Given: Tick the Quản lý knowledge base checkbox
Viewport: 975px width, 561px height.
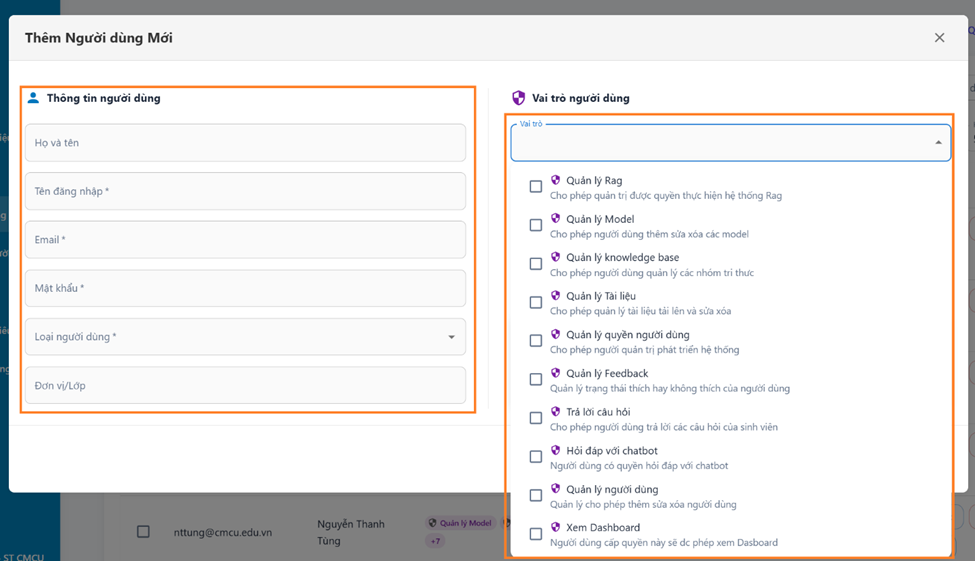Looking at the screenshot, I should point(536,264).
